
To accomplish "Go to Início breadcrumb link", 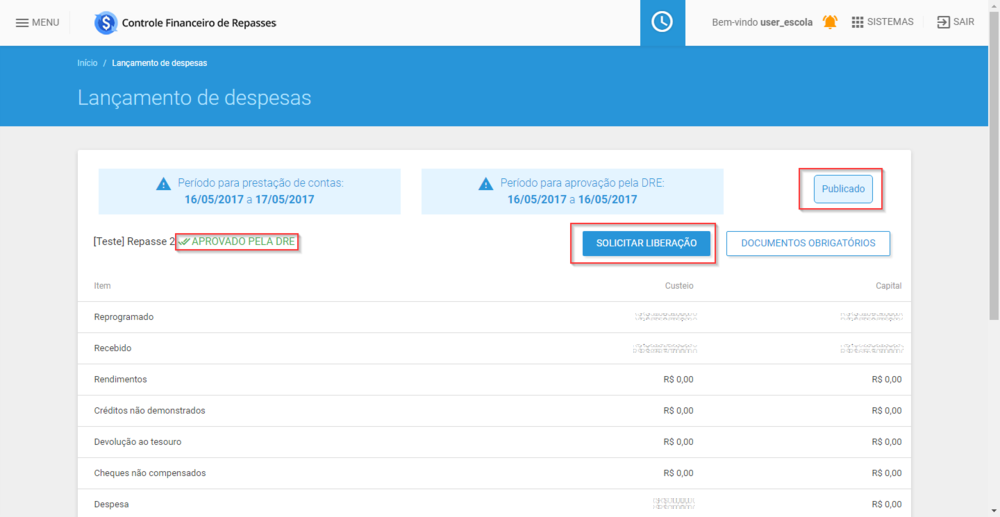I will tap(87, 63).
